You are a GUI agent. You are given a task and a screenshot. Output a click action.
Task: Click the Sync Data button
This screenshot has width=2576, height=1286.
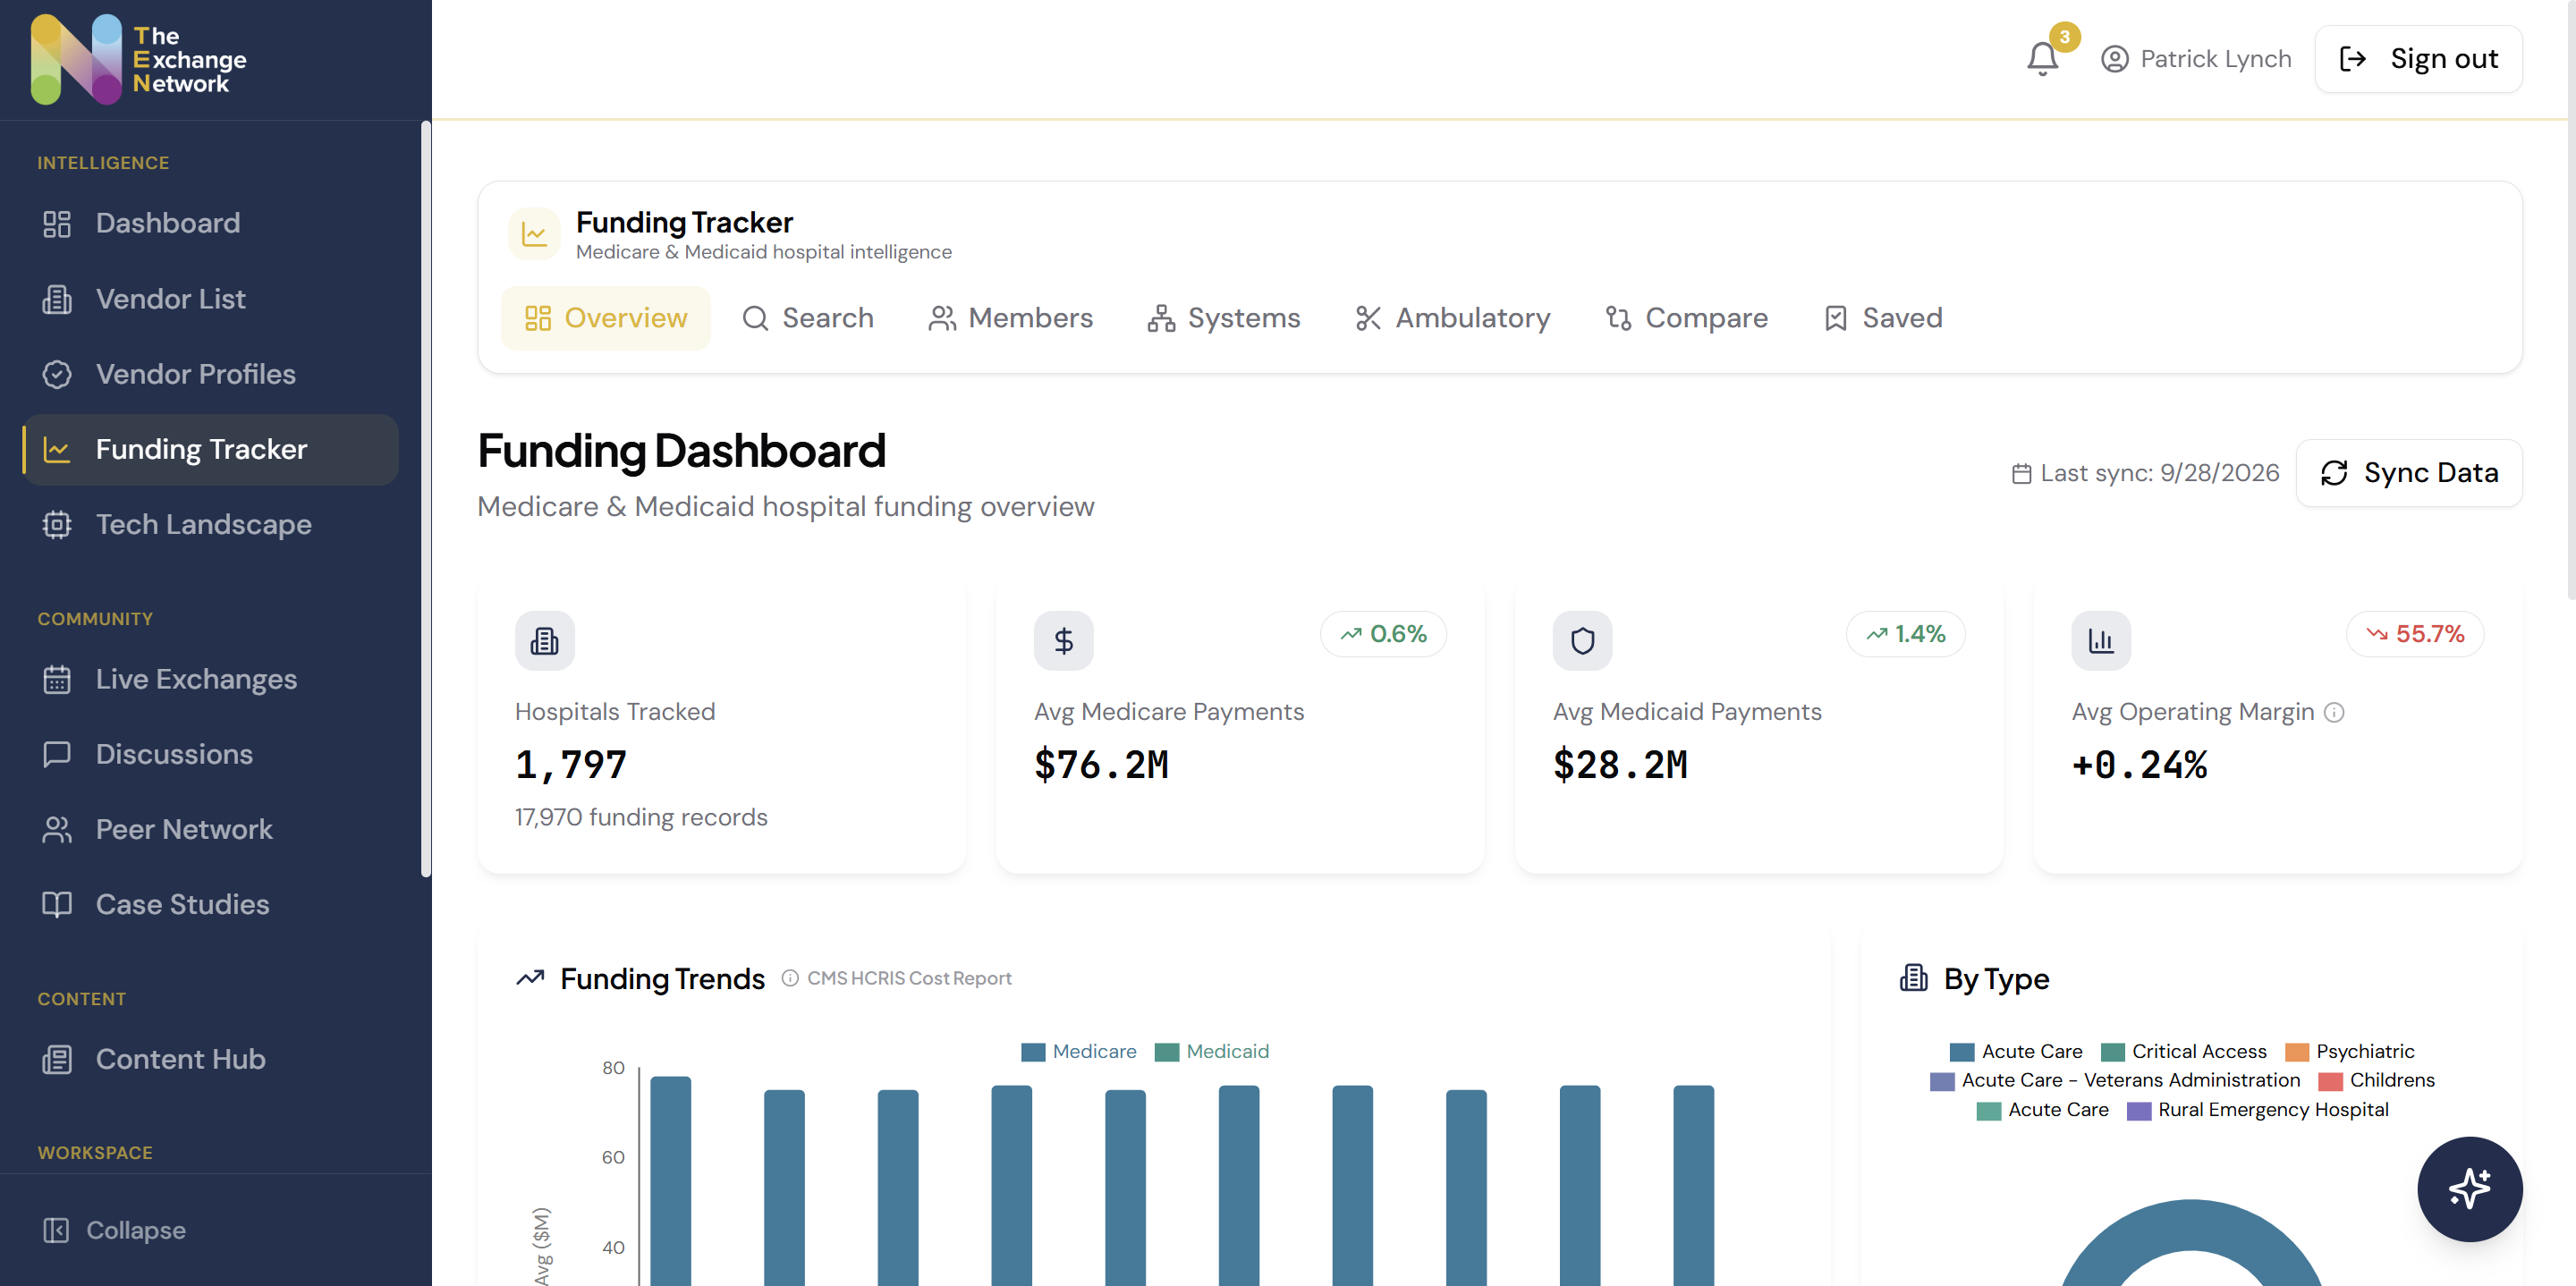[2409, 473]
